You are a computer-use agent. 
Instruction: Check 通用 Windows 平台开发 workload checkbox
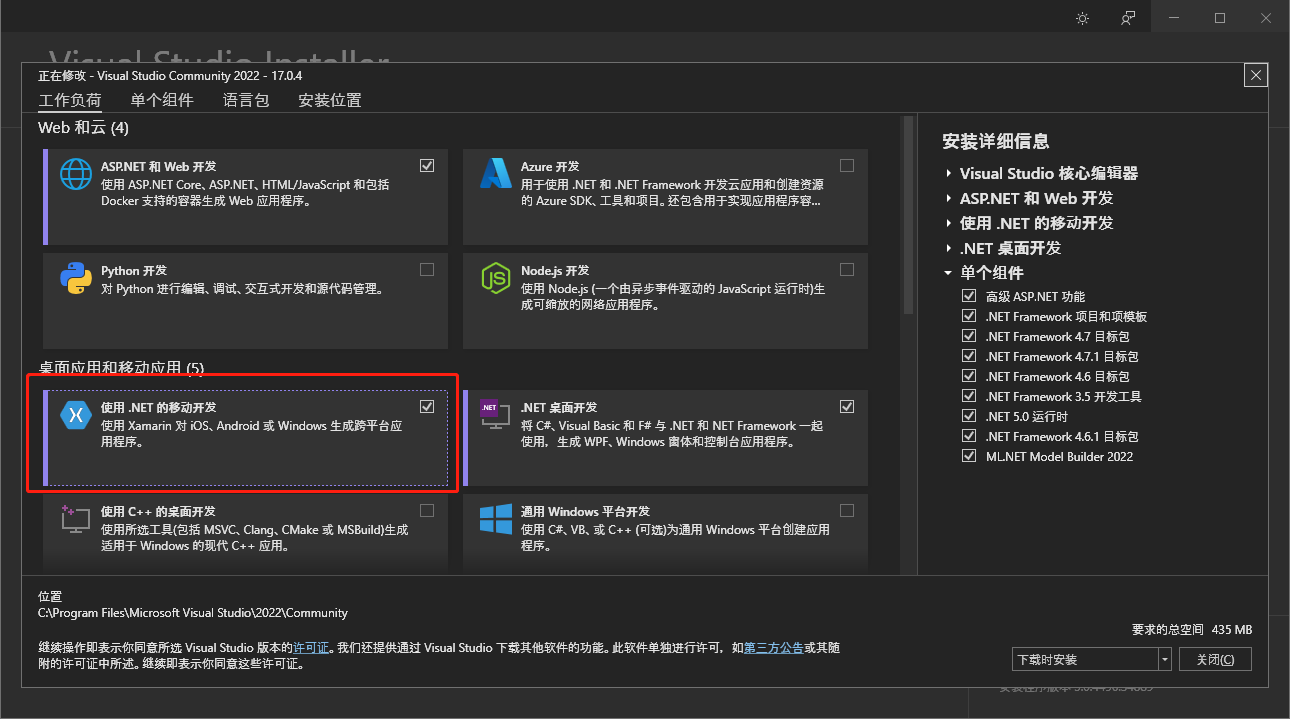(x=847, y=510)
